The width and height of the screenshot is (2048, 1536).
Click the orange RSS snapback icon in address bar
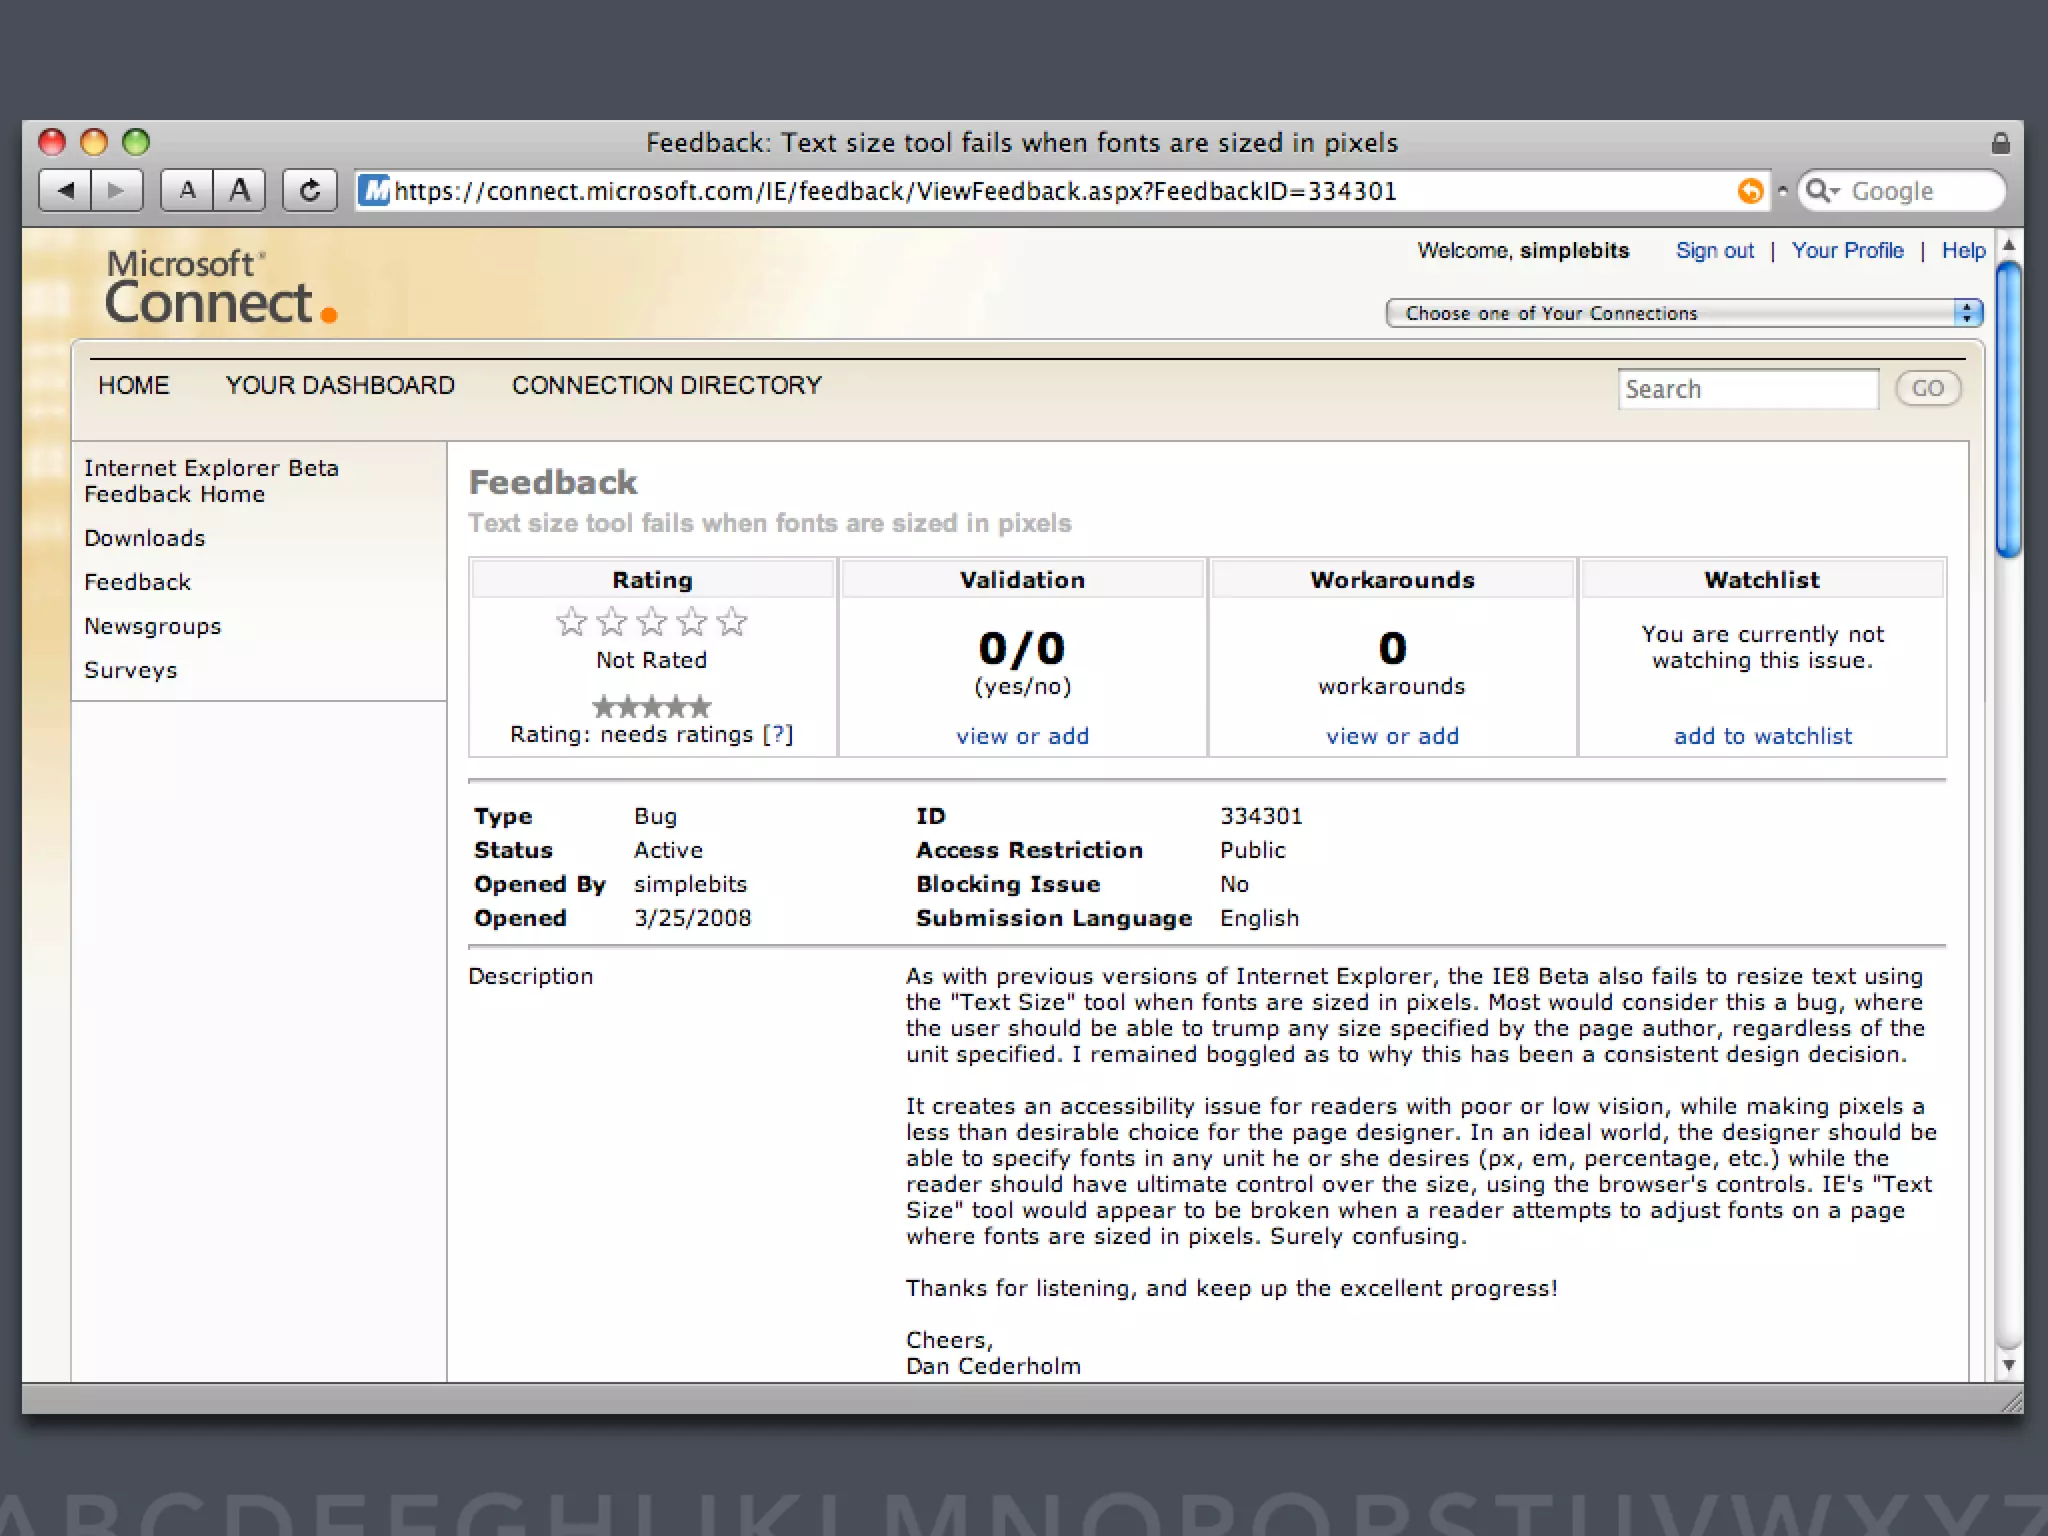[1750, 191]
